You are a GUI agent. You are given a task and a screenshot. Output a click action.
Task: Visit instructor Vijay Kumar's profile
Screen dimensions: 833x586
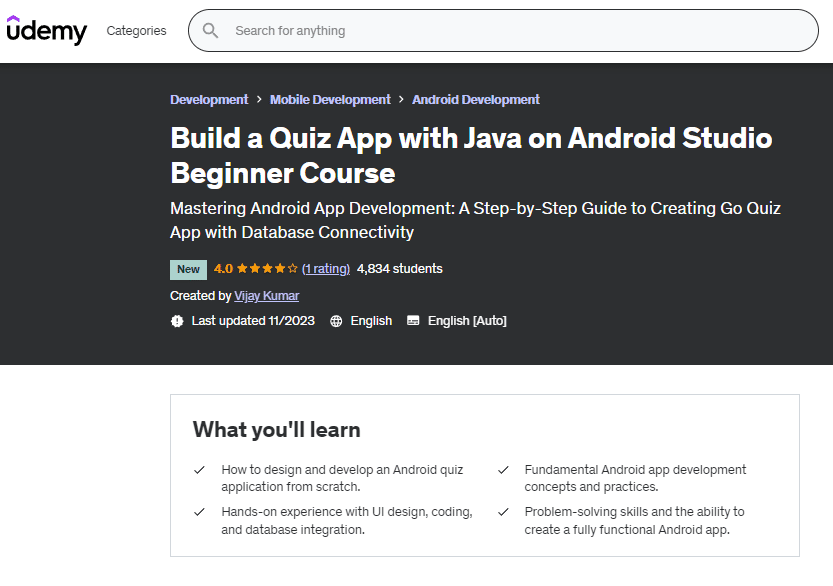pos(266,296)
